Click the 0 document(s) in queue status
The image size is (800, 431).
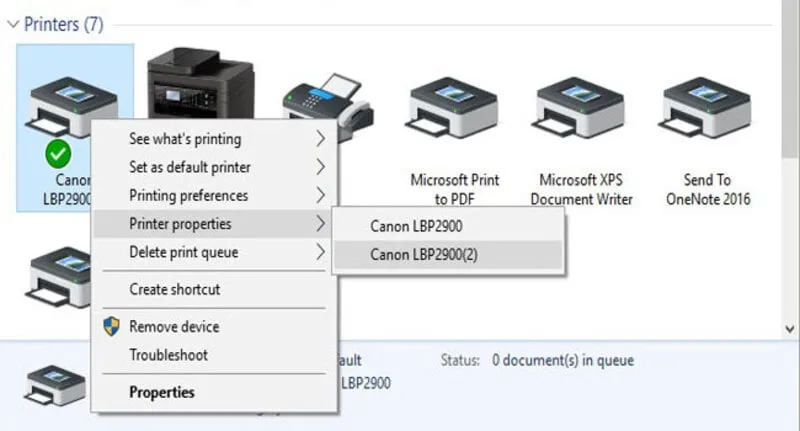point(563,360)
